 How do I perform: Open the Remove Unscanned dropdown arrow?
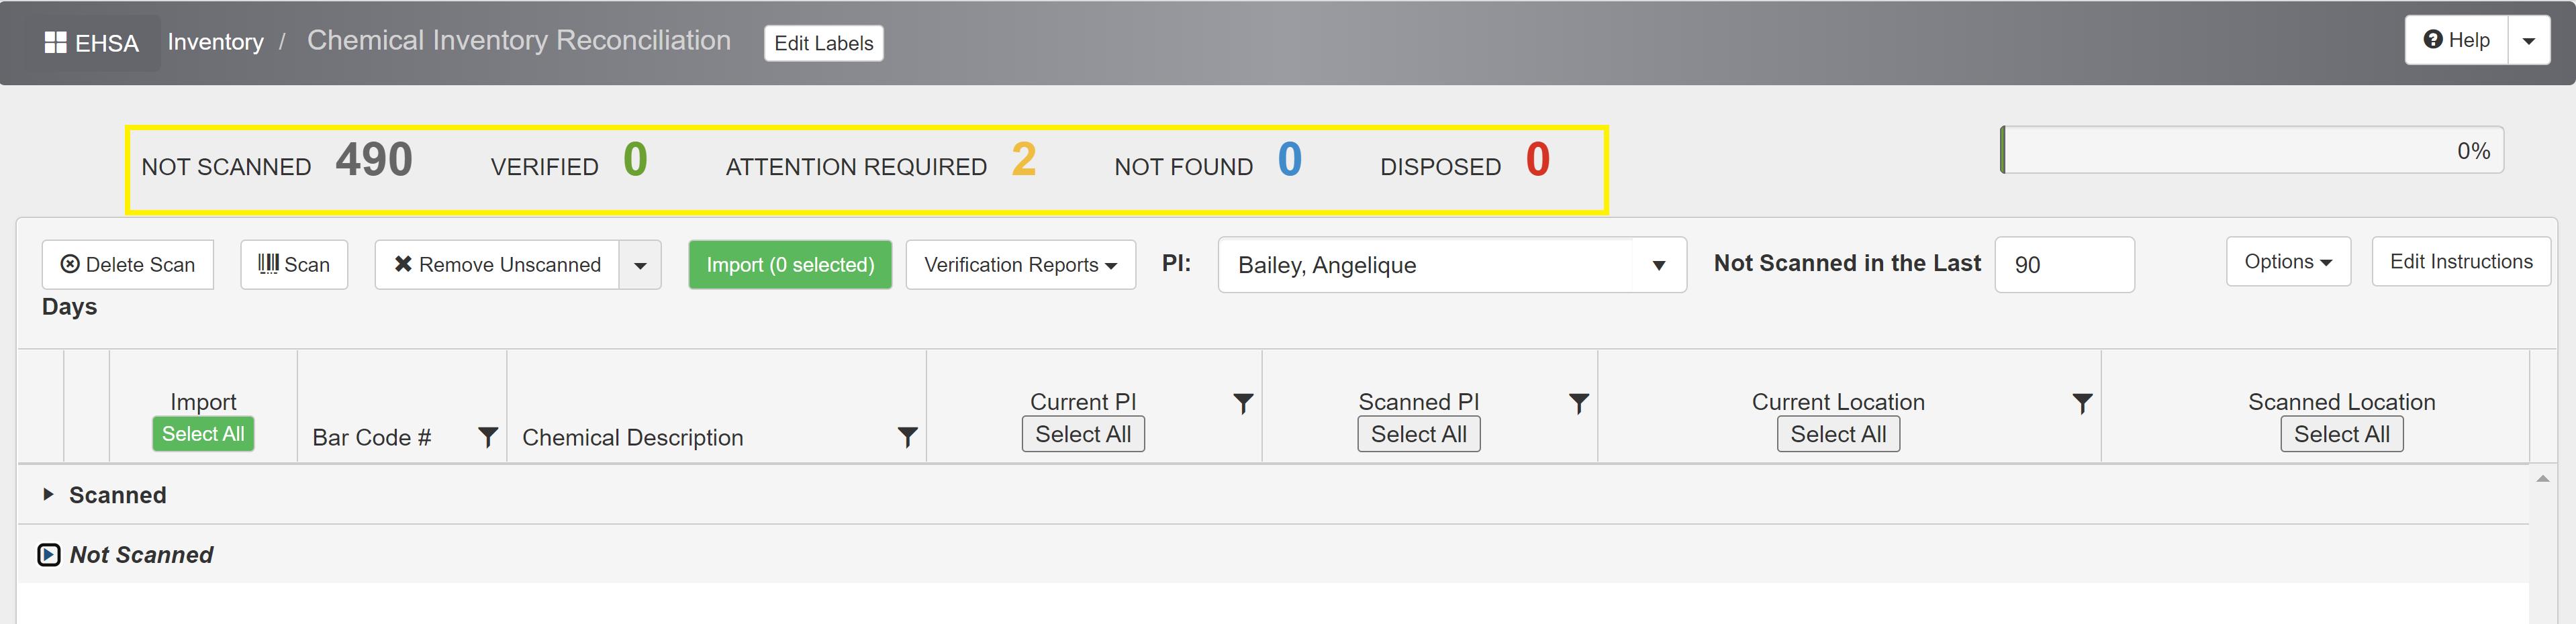click(640, 266)
